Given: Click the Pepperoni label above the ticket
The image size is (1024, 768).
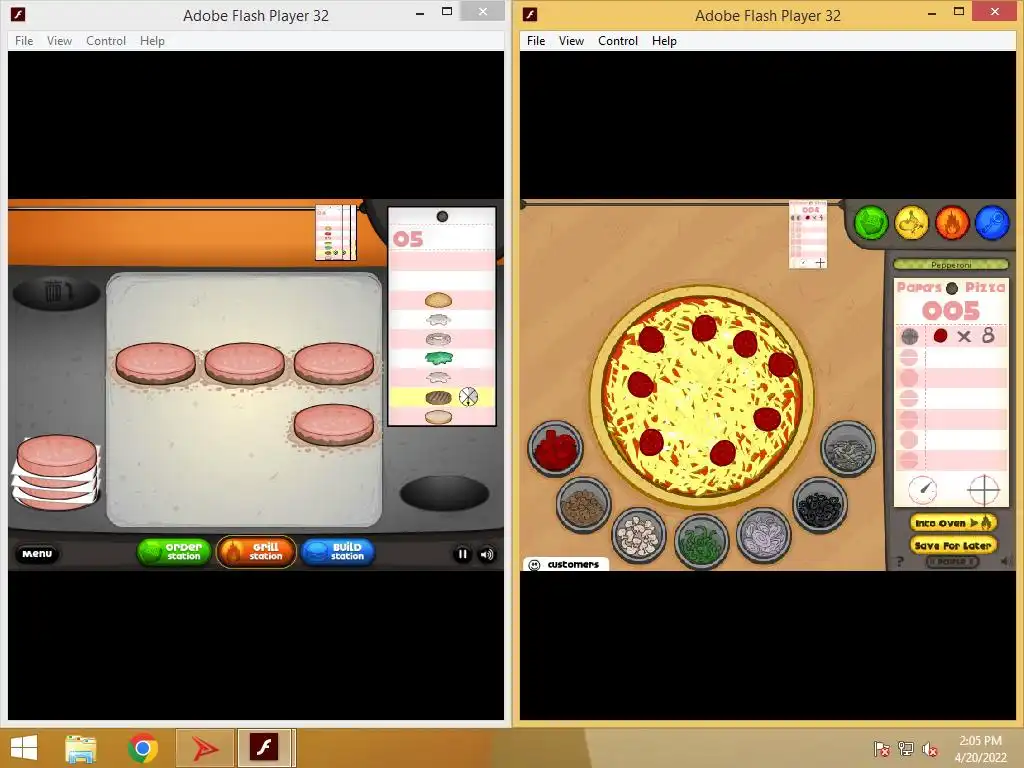Looking at the screenshot, I should pyautogui.click(x=951, y=264).
